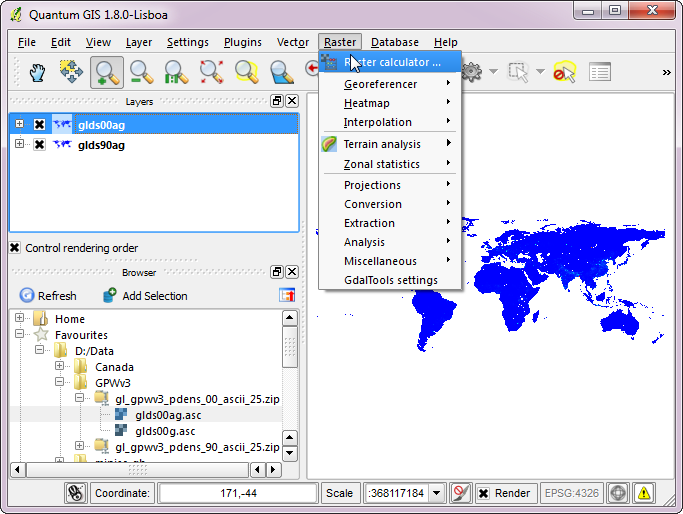Collapse gl_gpwv3_pdens_00_ascii_25.zip node
Screen dimensions: 683x514
[x=79, y=397]
